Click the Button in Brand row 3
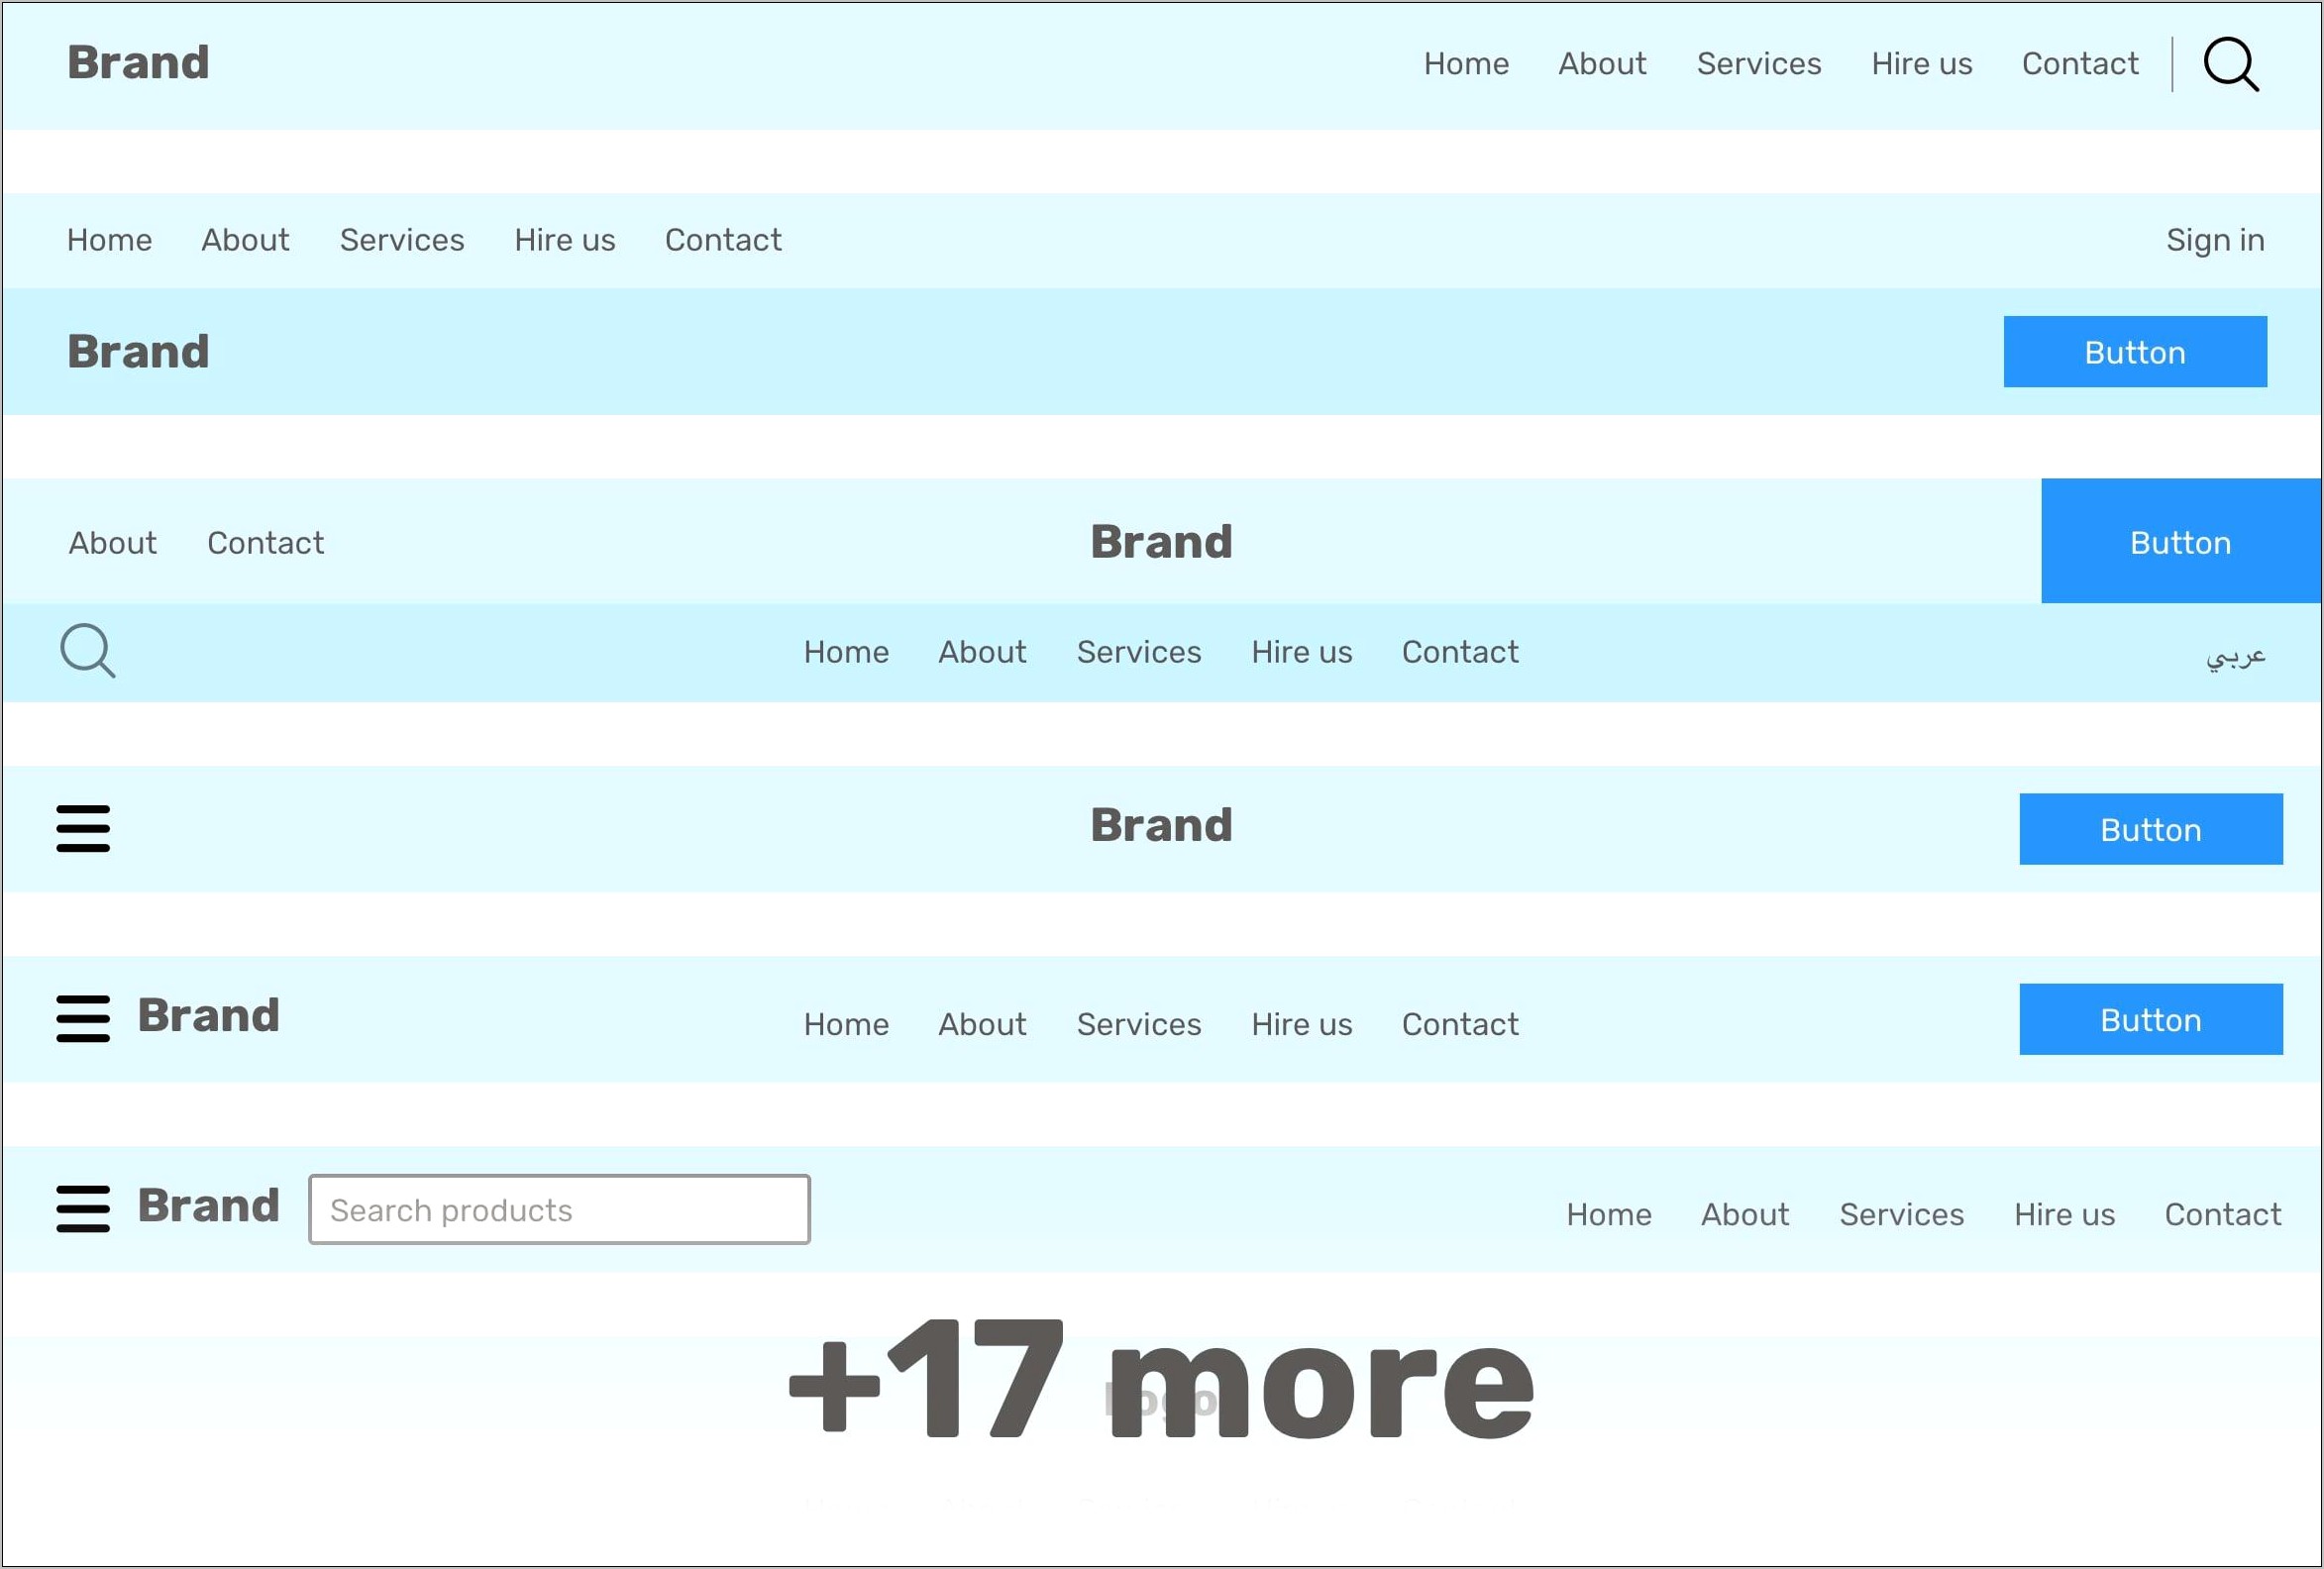2324x1569 pixels. [x=2180, y=541]
